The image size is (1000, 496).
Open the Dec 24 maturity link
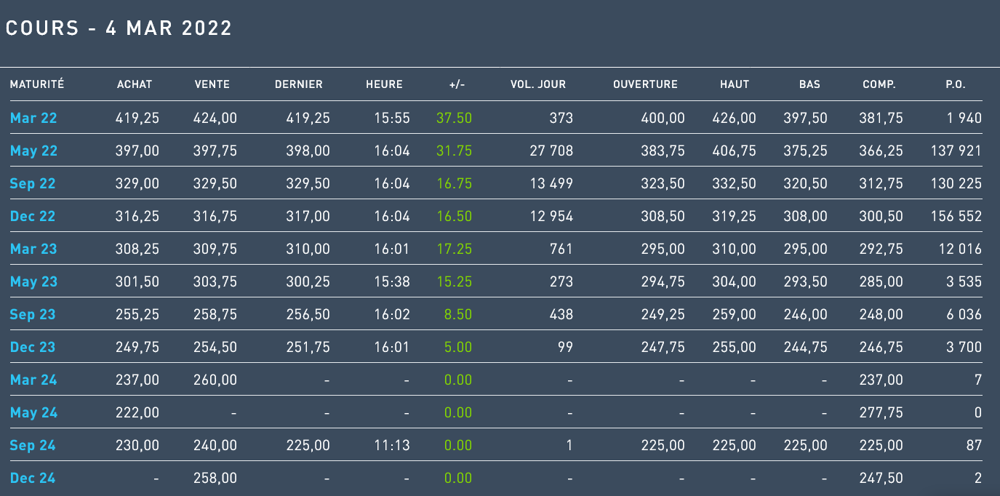point(33,478)
